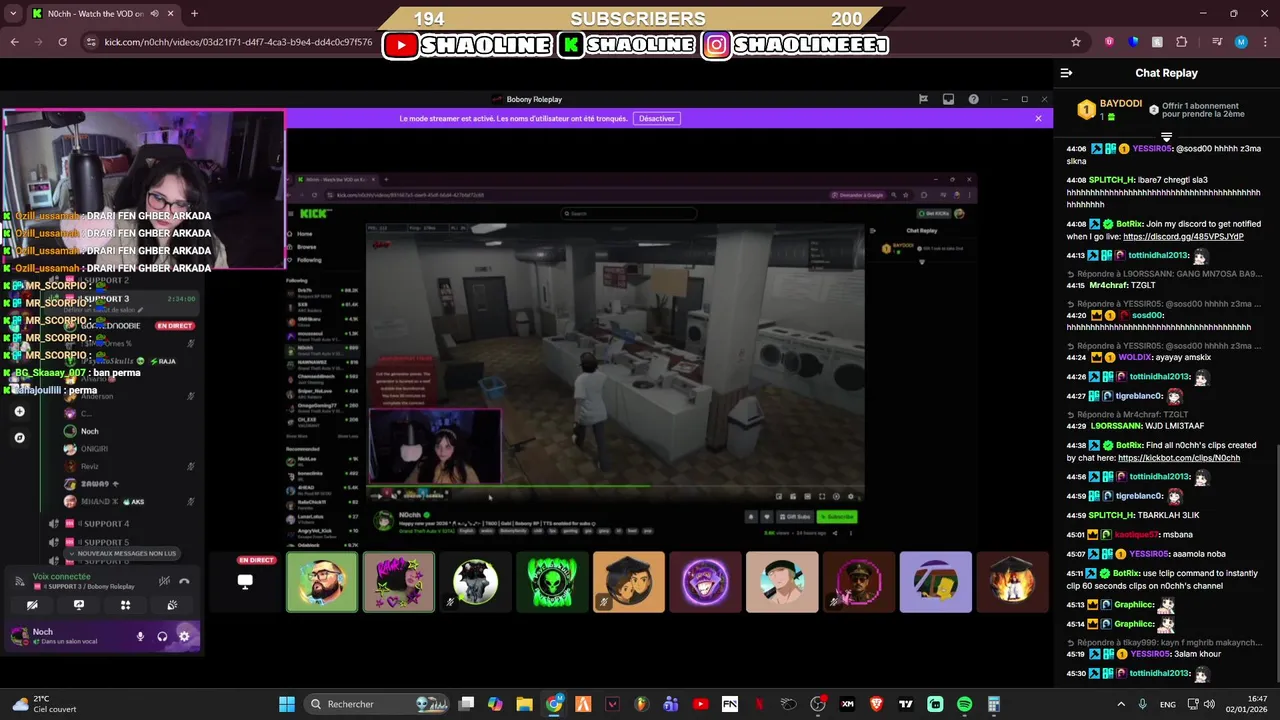Click the chat message 'TBARKLAH 3LIK'

tap(1169, 515)
